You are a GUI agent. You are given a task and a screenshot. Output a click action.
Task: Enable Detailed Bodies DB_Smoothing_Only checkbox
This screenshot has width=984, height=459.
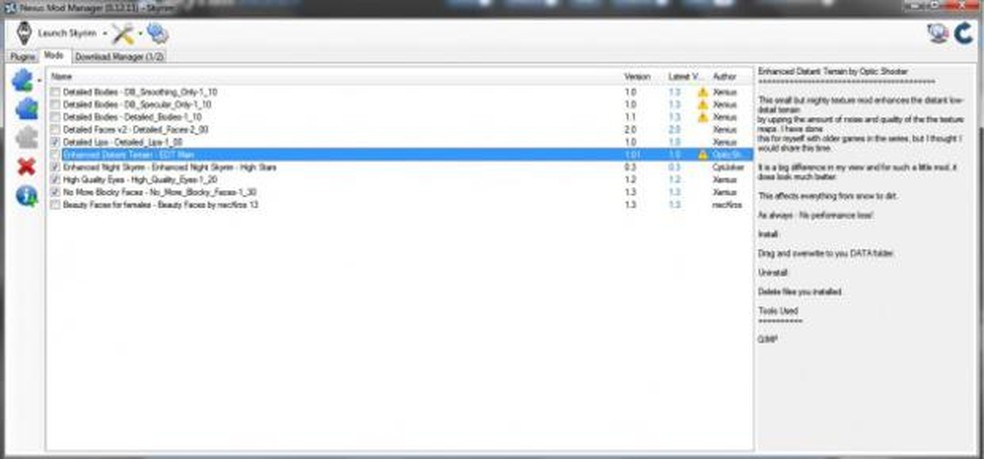56,92
